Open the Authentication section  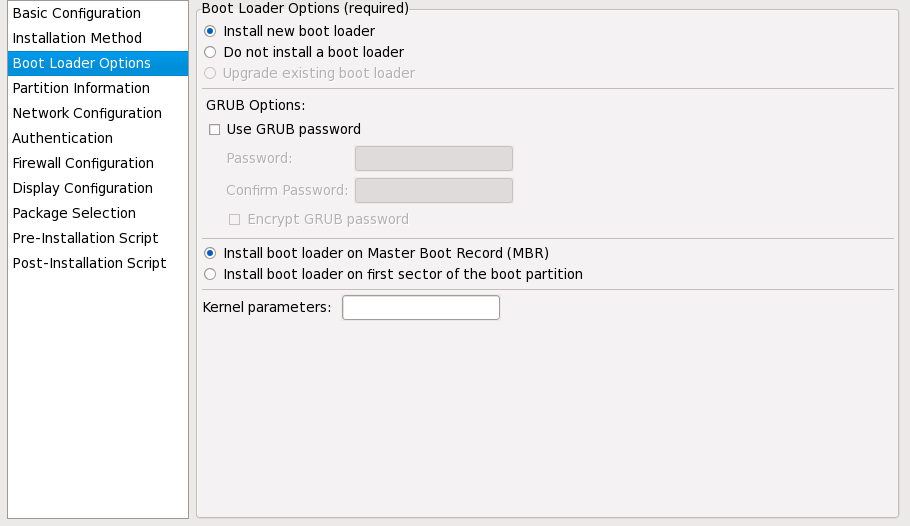pyautogui.click(x=62, y=138)
